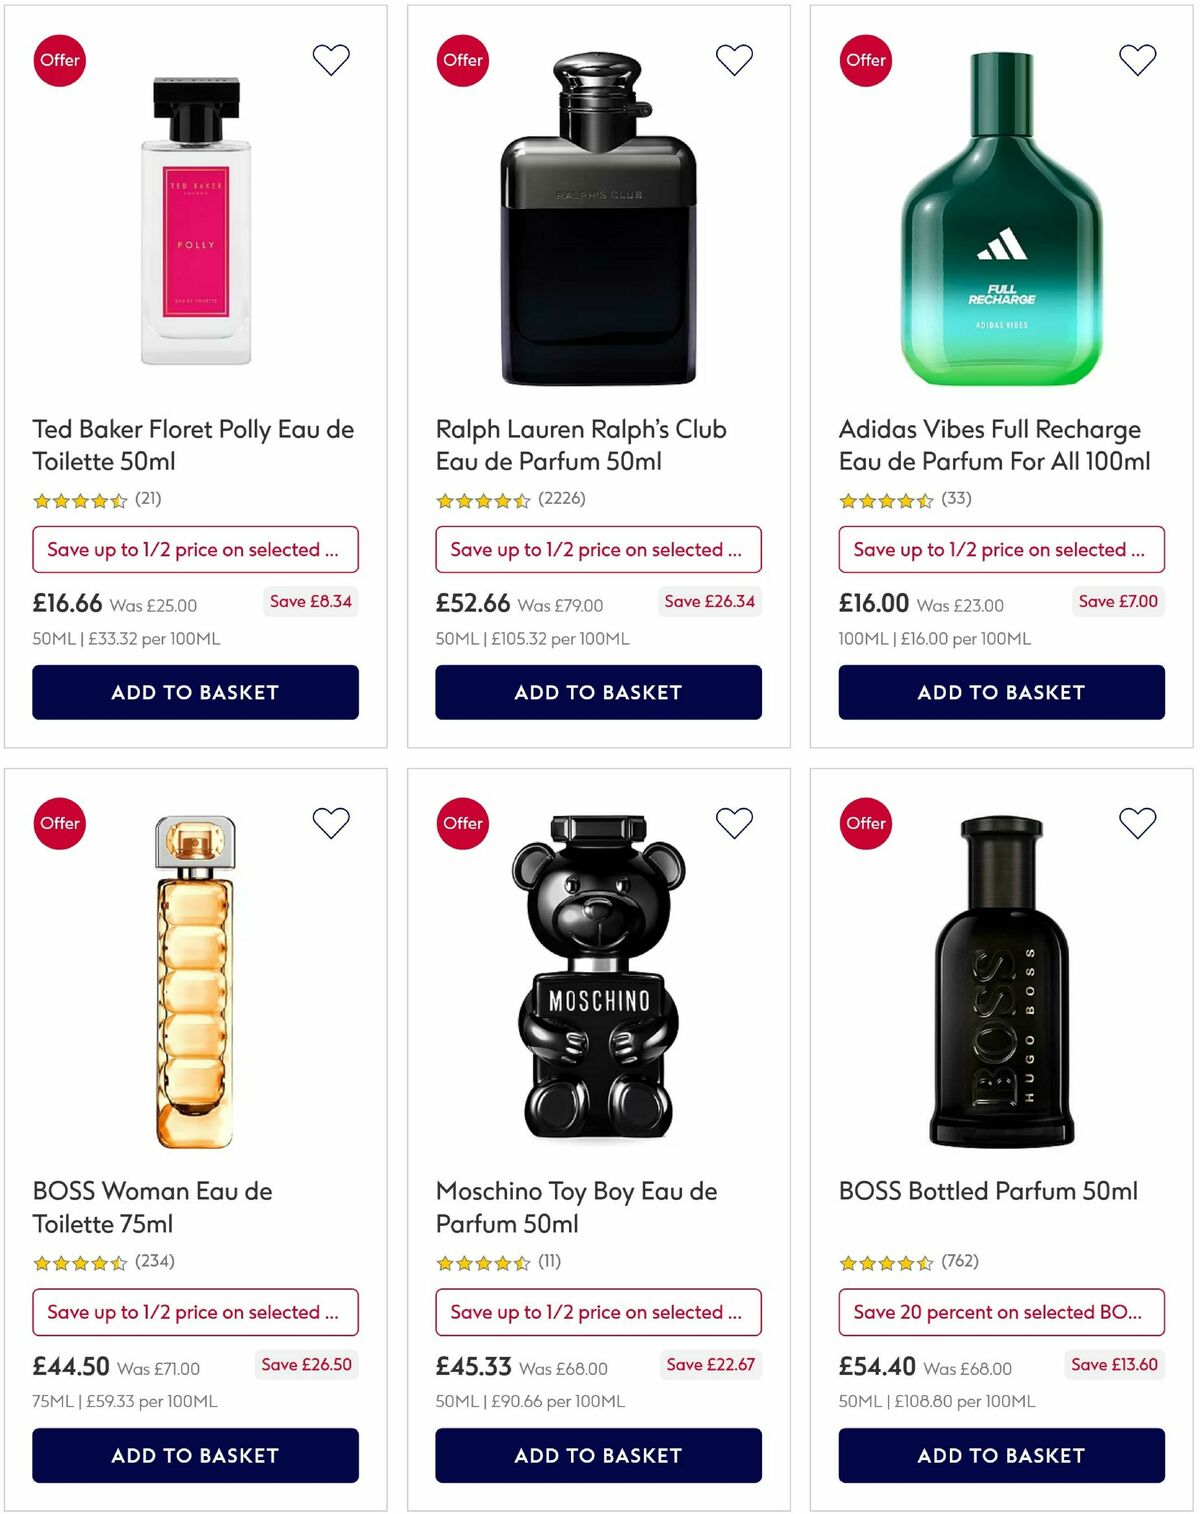Click the Offer badge on Adidas Vibes Full Recharge
Viewport: 1200px width, 1514px height.
(x=865, y=60)
